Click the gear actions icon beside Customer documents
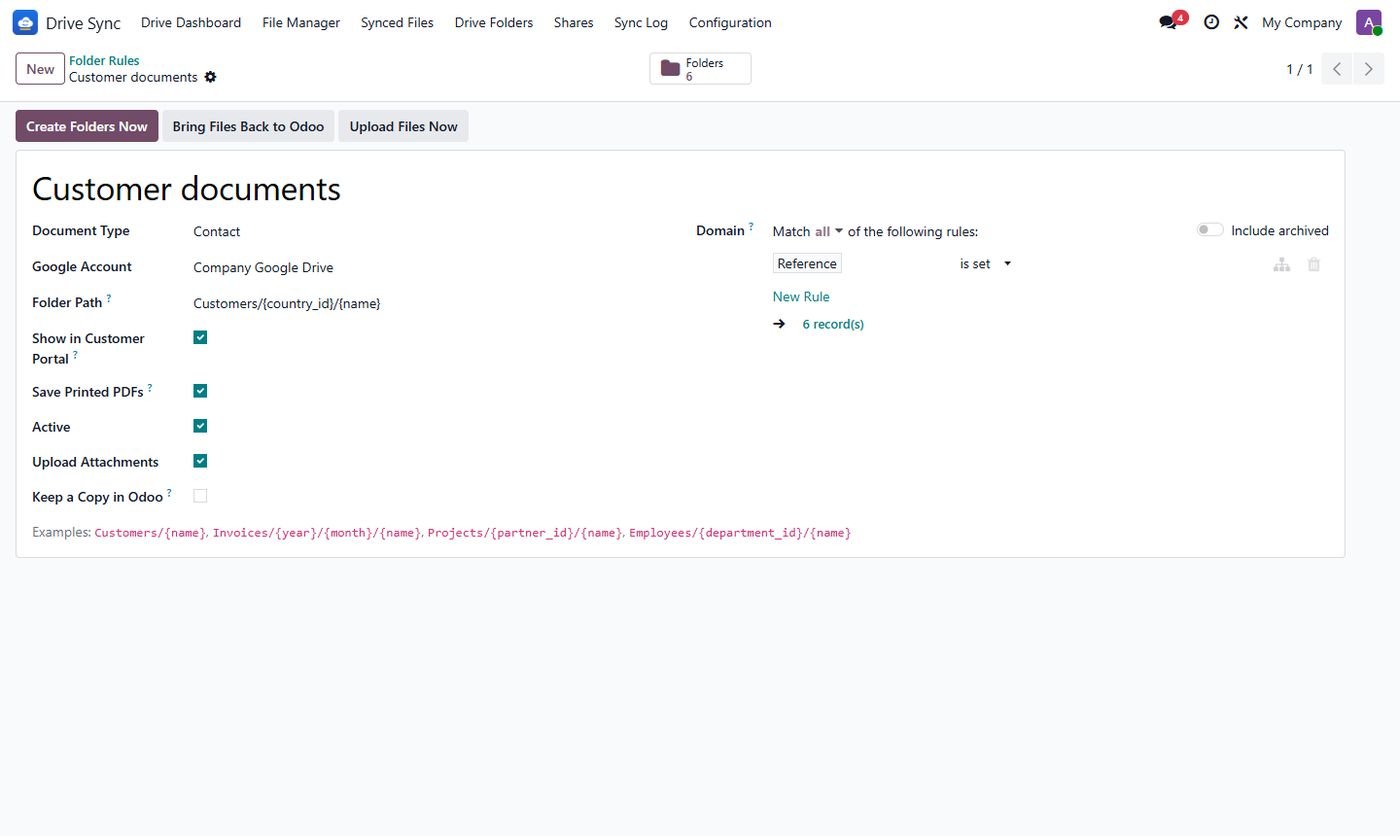The image size is (1400, 836). pos(210,77)
